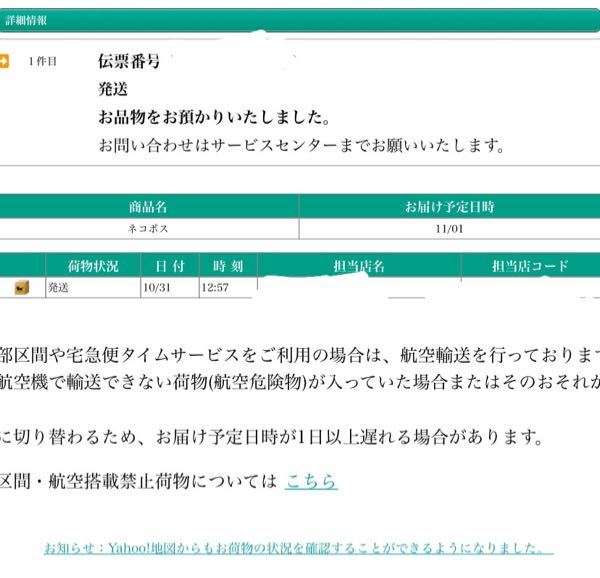600x578 pixels.
Task: Click the orange arrow icon beside 1件目
Action: coord(5,61)
